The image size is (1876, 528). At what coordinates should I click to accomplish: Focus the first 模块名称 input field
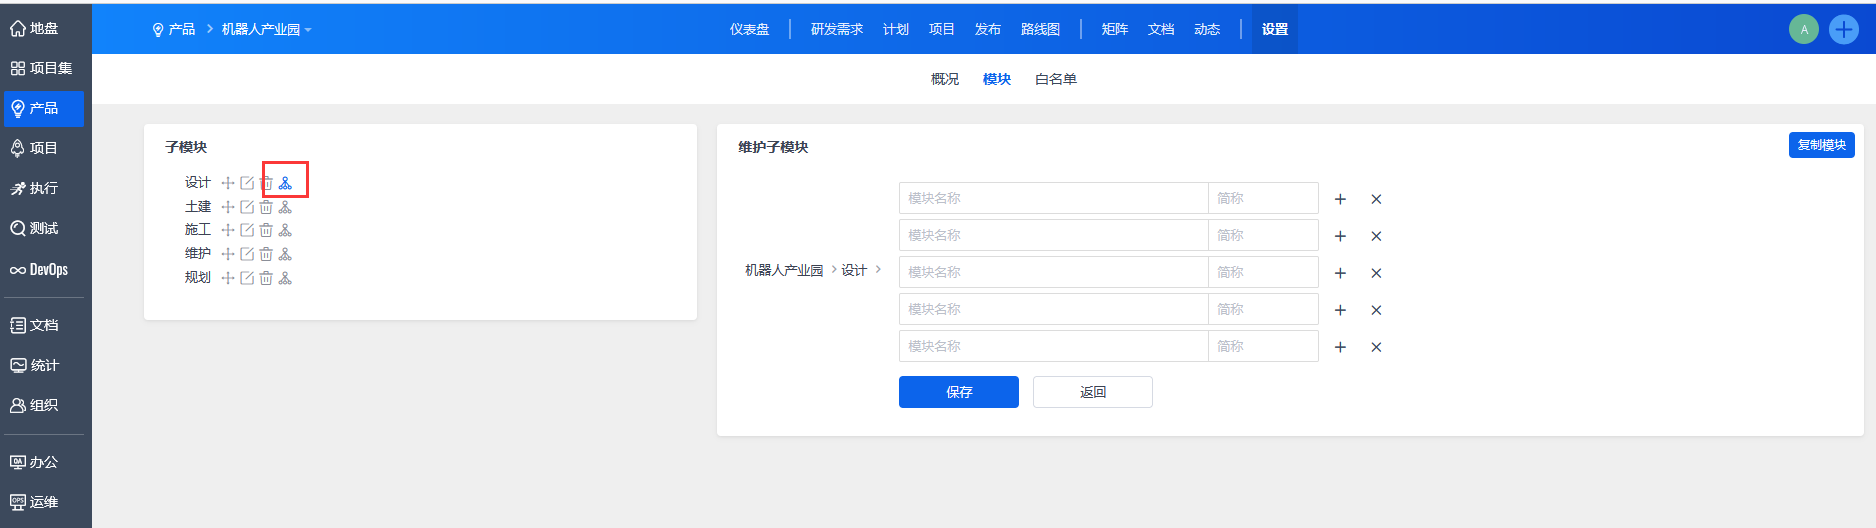click(x=1052, y=198)
